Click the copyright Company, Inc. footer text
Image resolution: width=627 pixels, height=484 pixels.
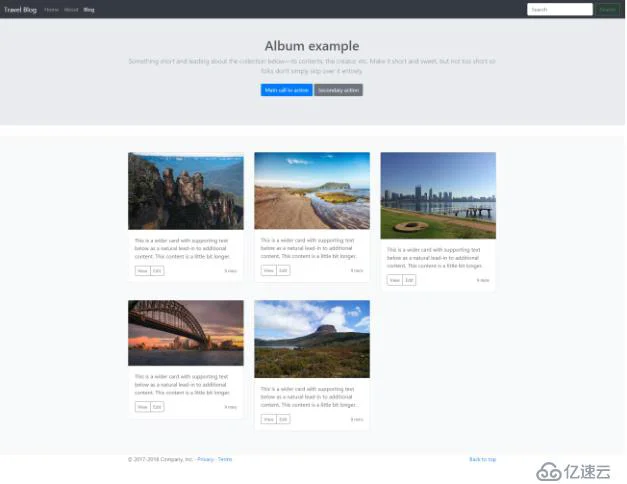pos(160,459)
